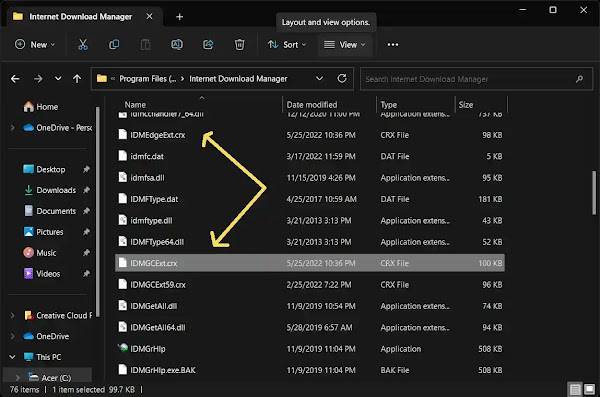Select the IDMGetAll64.dll file
This screenshot has height=397, width=600.
coord(310,327)
